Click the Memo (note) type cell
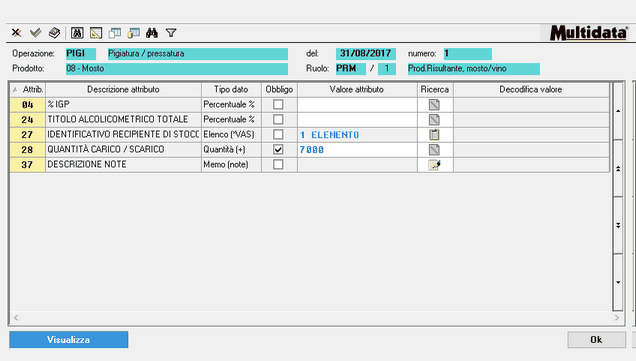The height and width of the screenshot is (361, 636). pos(231,165)
